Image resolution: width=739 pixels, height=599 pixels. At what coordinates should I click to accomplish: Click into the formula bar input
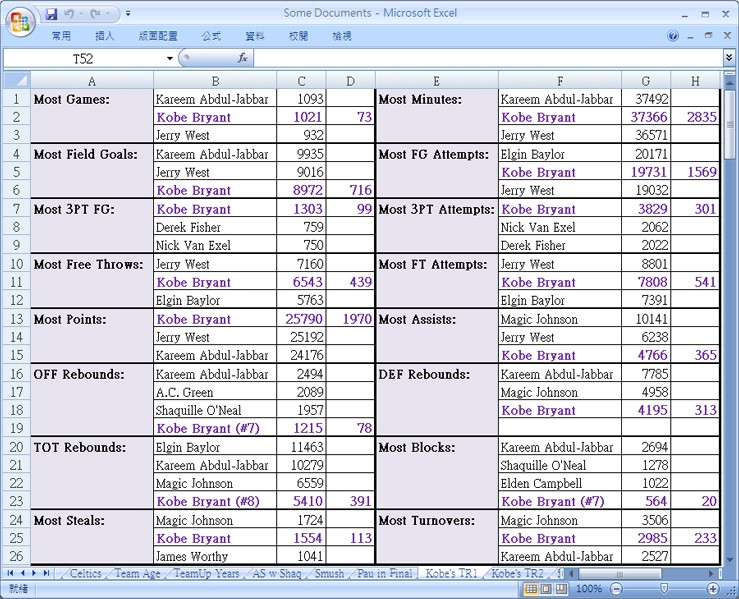coord(488,58)
